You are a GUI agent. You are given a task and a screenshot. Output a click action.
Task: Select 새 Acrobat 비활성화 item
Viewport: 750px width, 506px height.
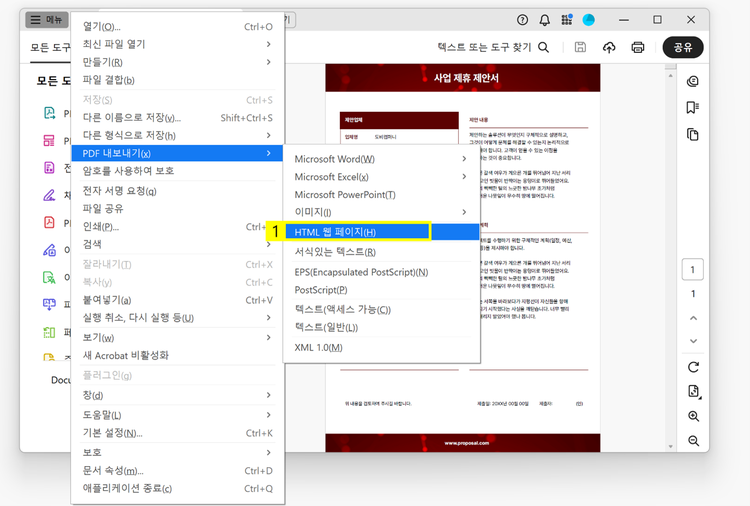coord(177,355)
